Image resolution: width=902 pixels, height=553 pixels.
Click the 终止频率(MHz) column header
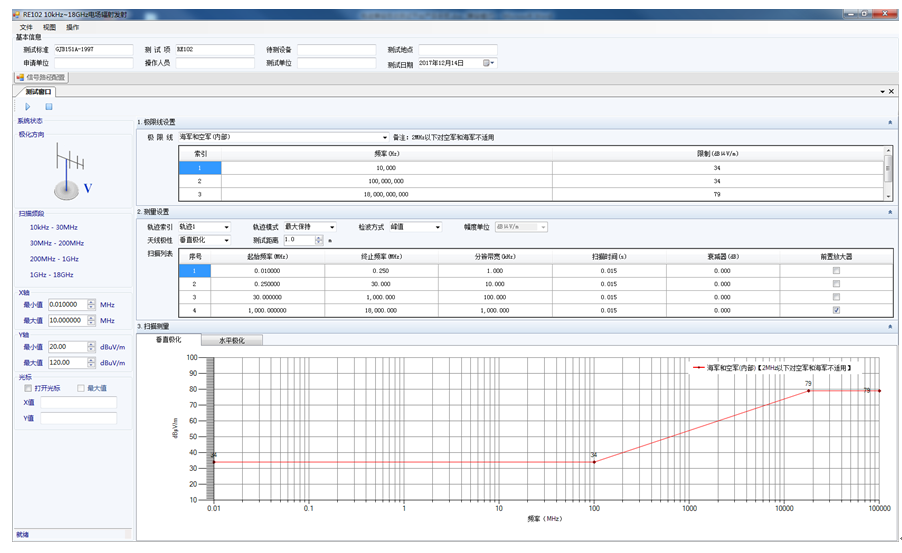(x=381, y=257)
